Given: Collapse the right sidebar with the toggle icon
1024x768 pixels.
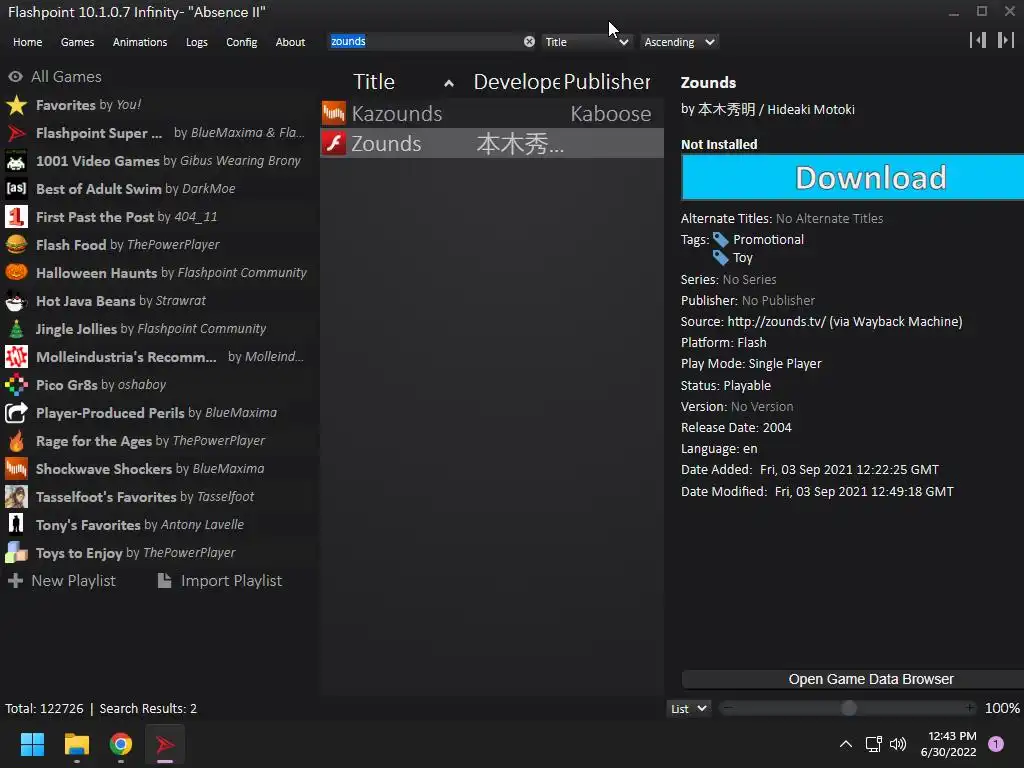Looking at the screenshot, I should tap(1005, 40).
